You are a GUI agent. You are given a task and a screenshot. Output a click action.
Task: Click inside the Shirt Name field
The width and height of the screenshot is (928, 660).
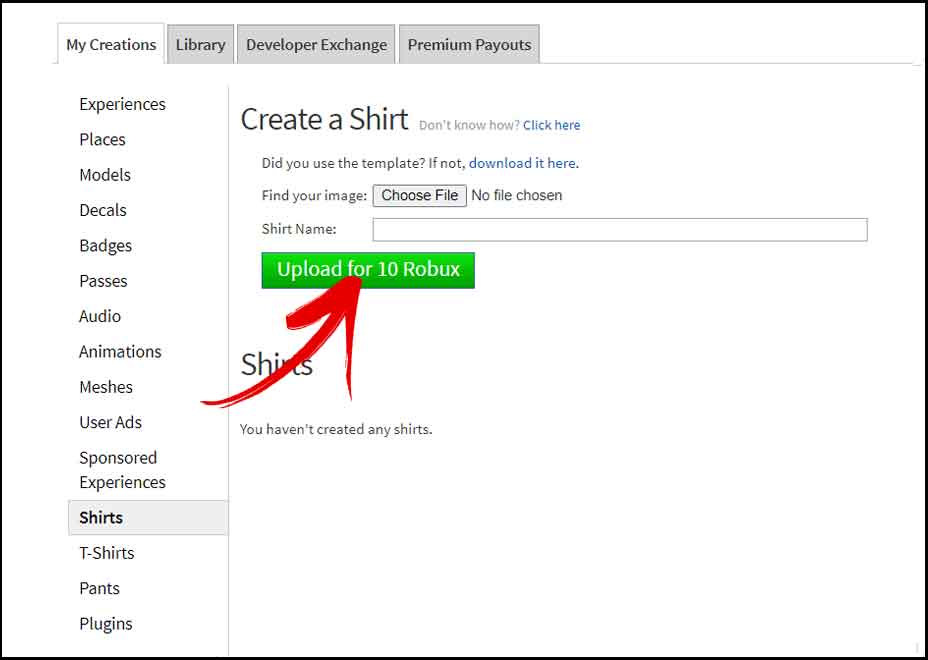(618, 230)
